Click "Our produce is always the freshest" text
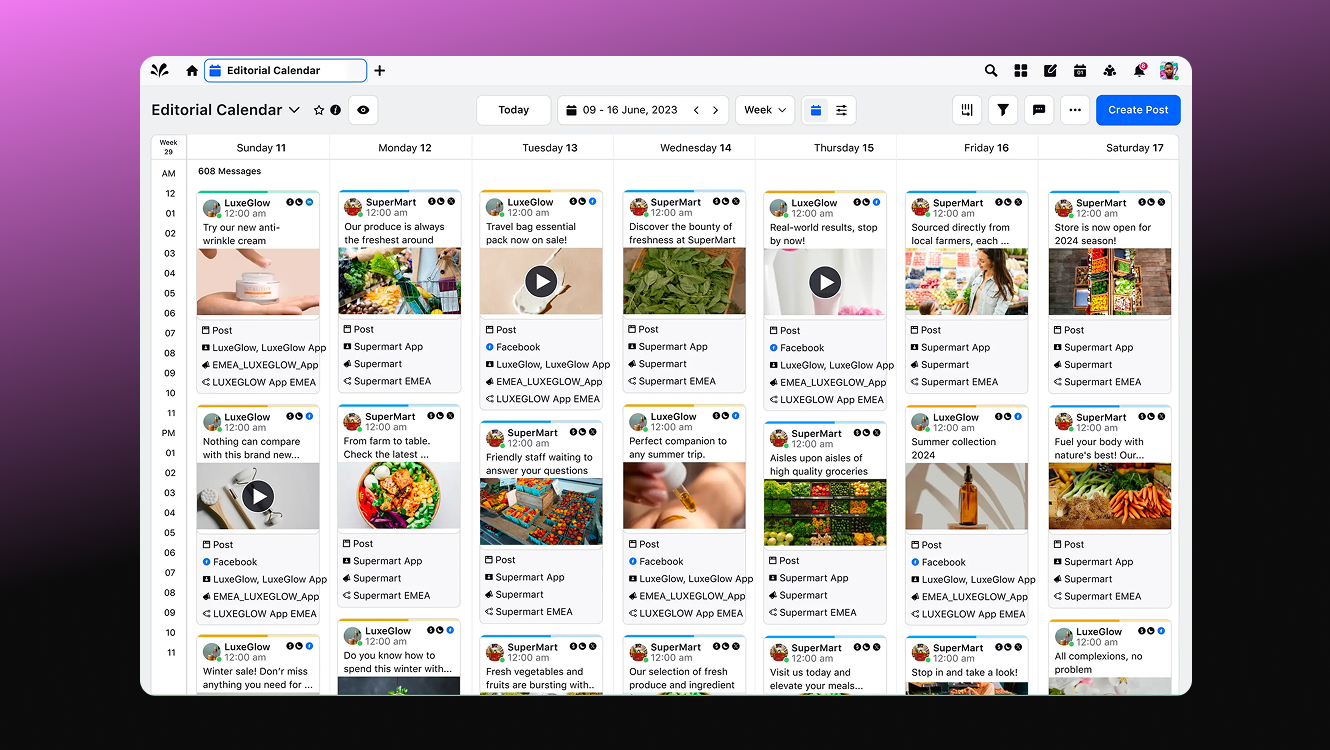Viewport: 1330px width, 750px height. click(x=394, y=234)
